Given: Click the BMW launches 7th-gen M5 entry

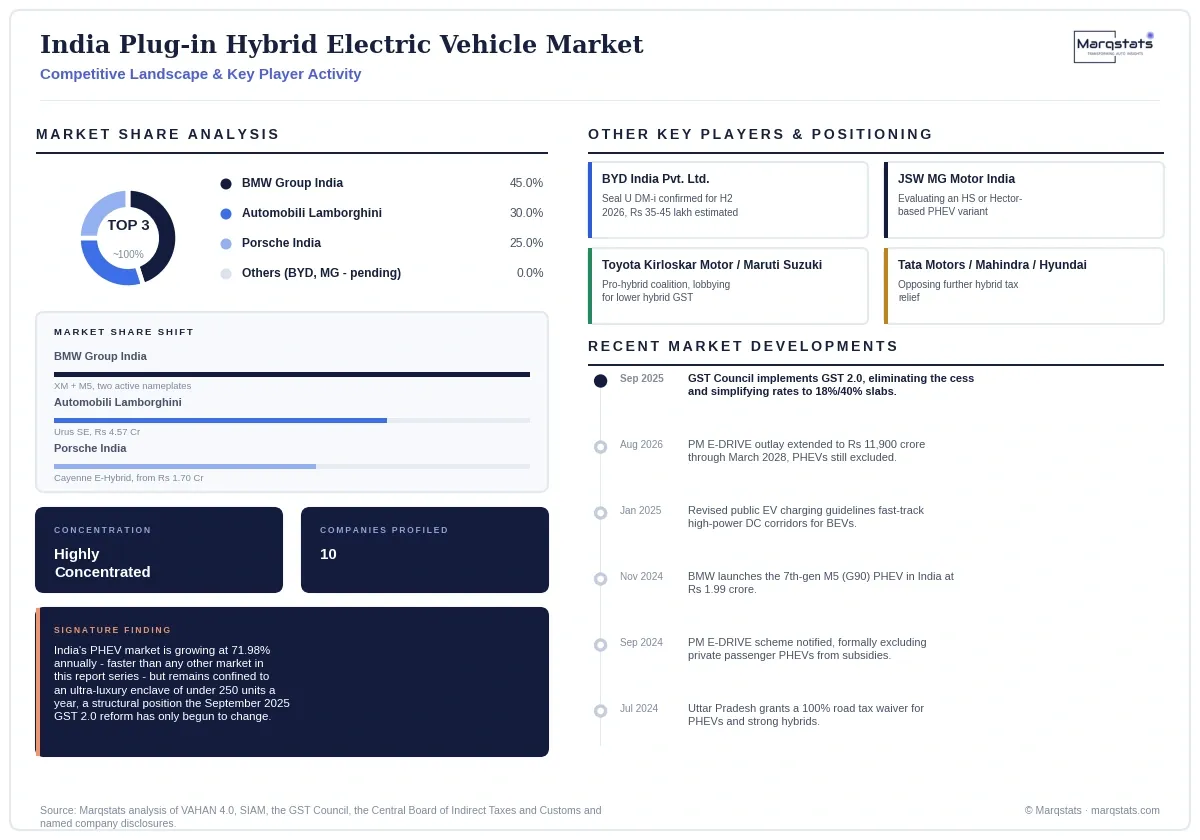Looking at the screenshot, I should click(821, 583).
